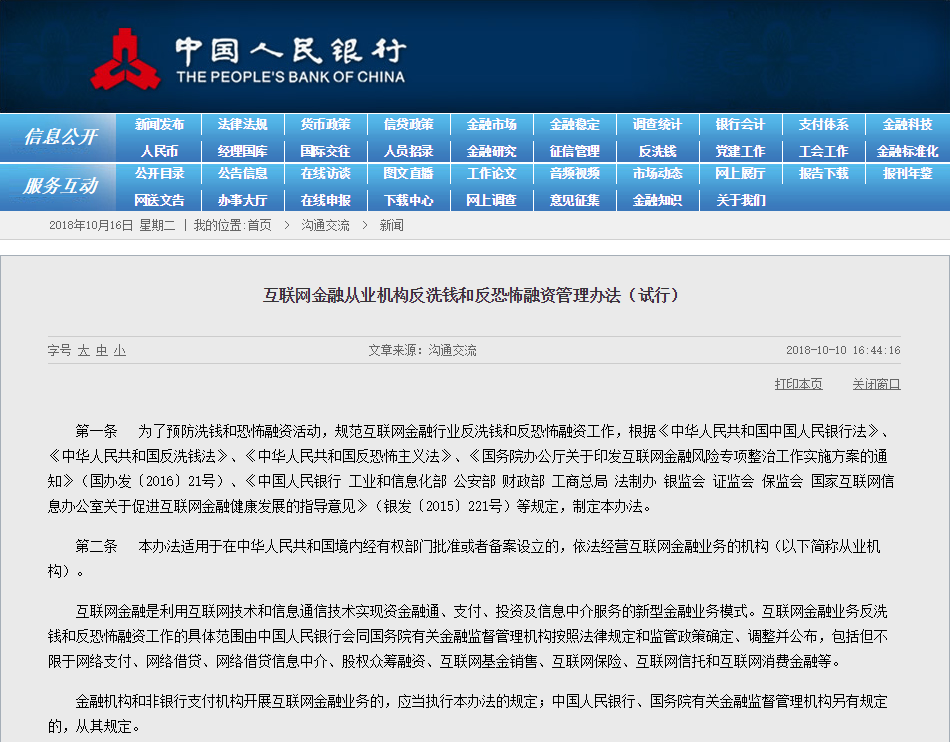The height and width of the screenshot is (742, 950).
Task: Open 金融科技 navigation link
Action: [x=907, y=124]
